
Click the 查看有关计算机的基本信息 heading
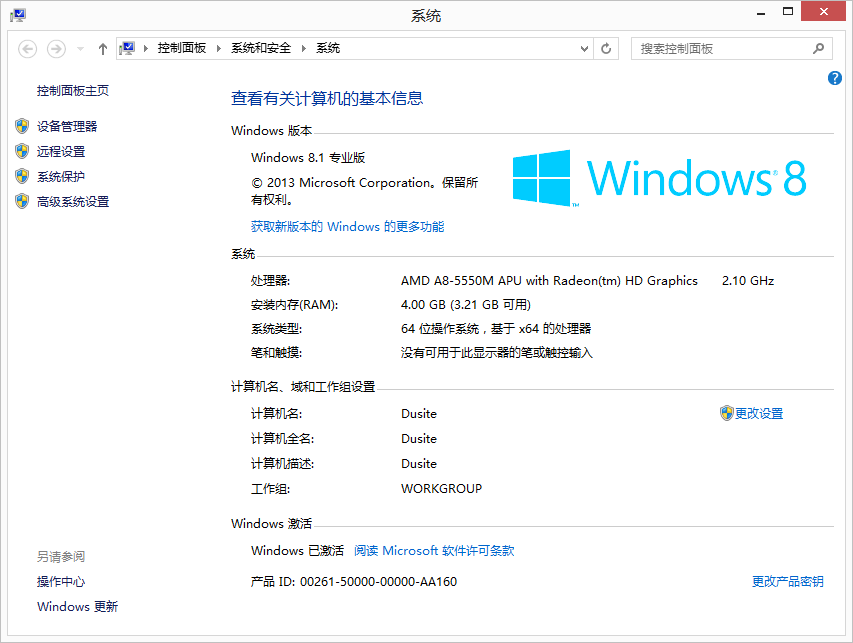327,98
